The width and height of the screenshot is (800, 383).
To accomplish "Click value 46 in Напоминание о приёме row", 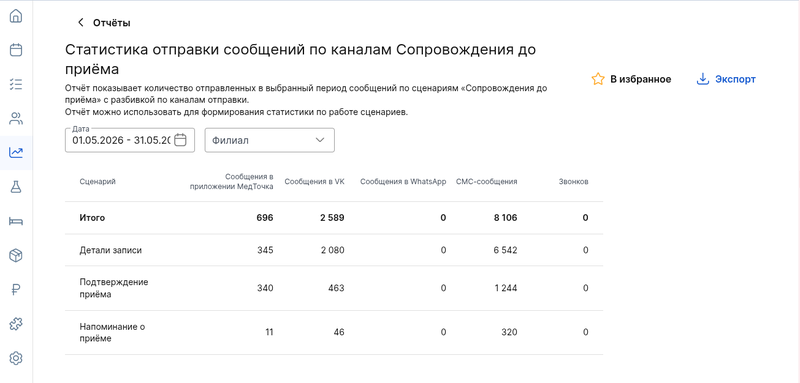I will tap(338, 332).
